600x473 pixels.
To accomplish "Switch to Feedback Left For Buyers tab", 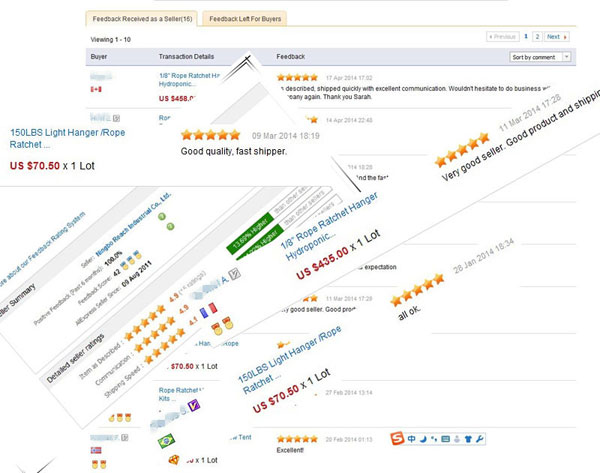I will click(245, 19).
